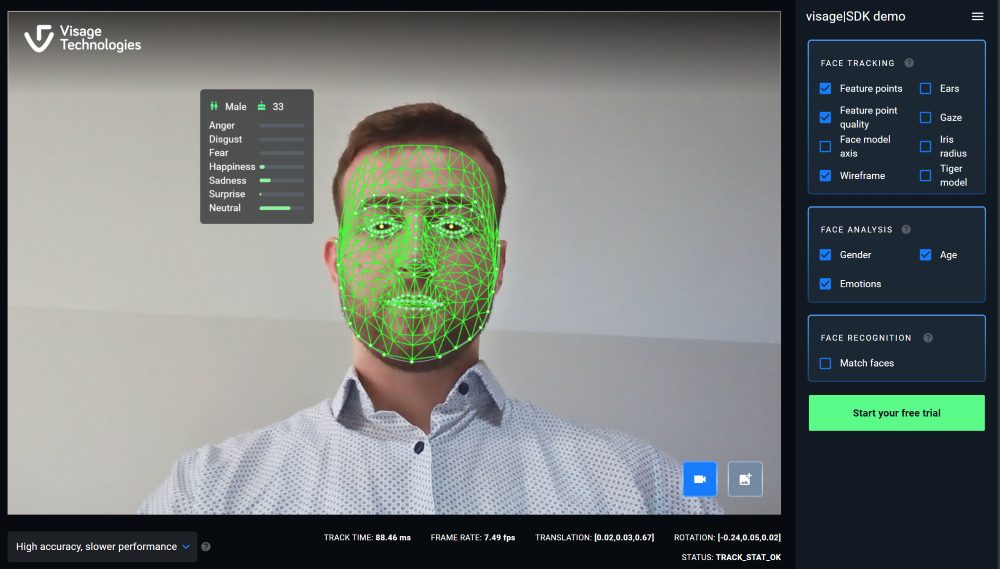1000x569 pixels.
Task: Toggle the Emotions checkbox off
Action: [825, 284]
